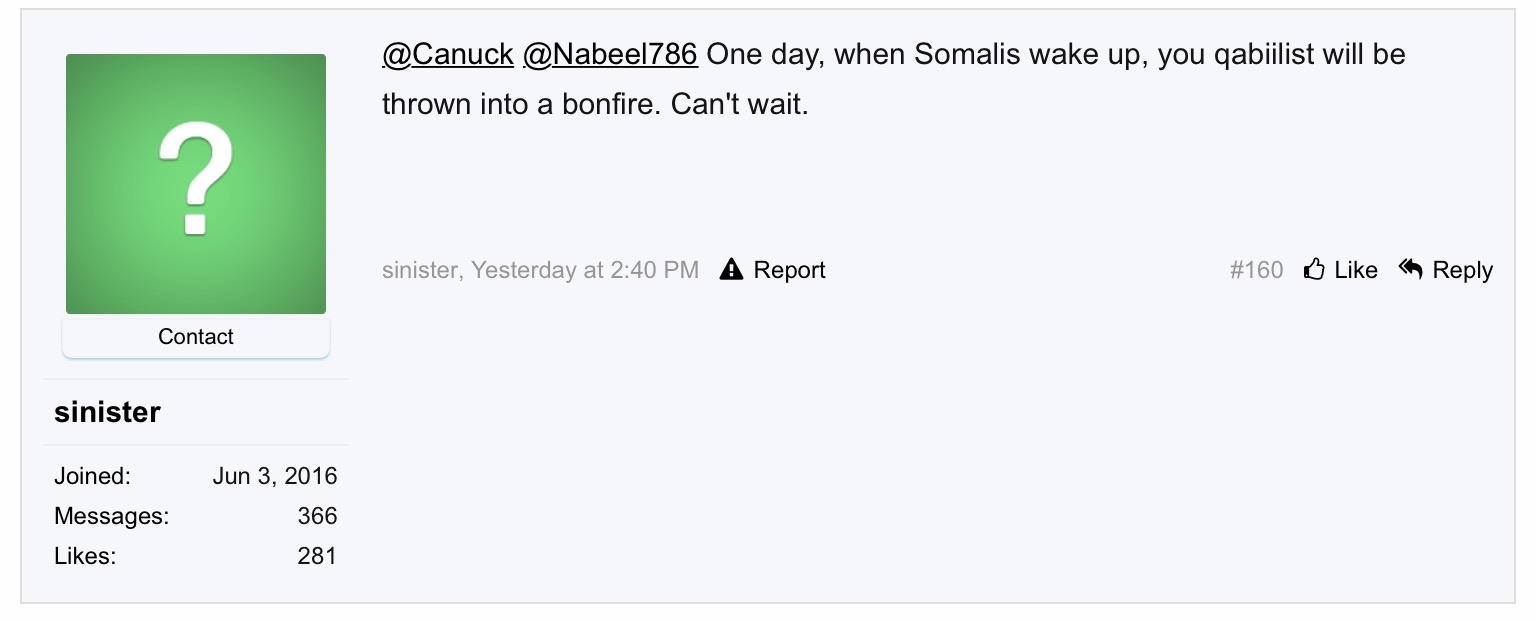The image size is (1536, 621).
Task: Click the grey sinister author name below post
Action: coord(421,270)
